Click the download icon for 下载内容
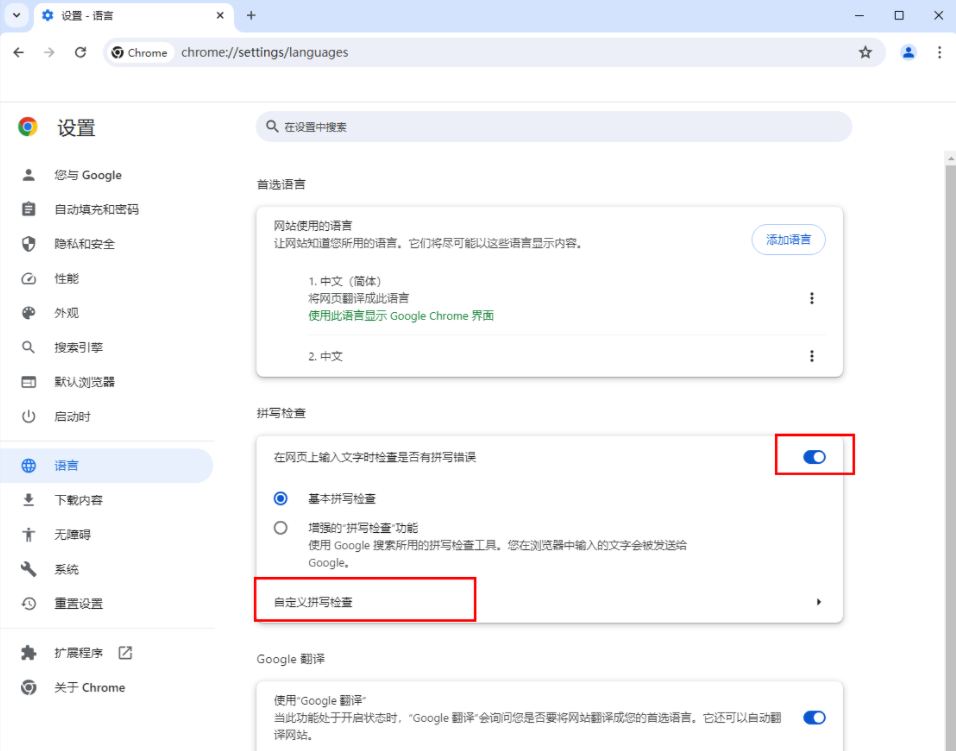 tap(29, 500)
